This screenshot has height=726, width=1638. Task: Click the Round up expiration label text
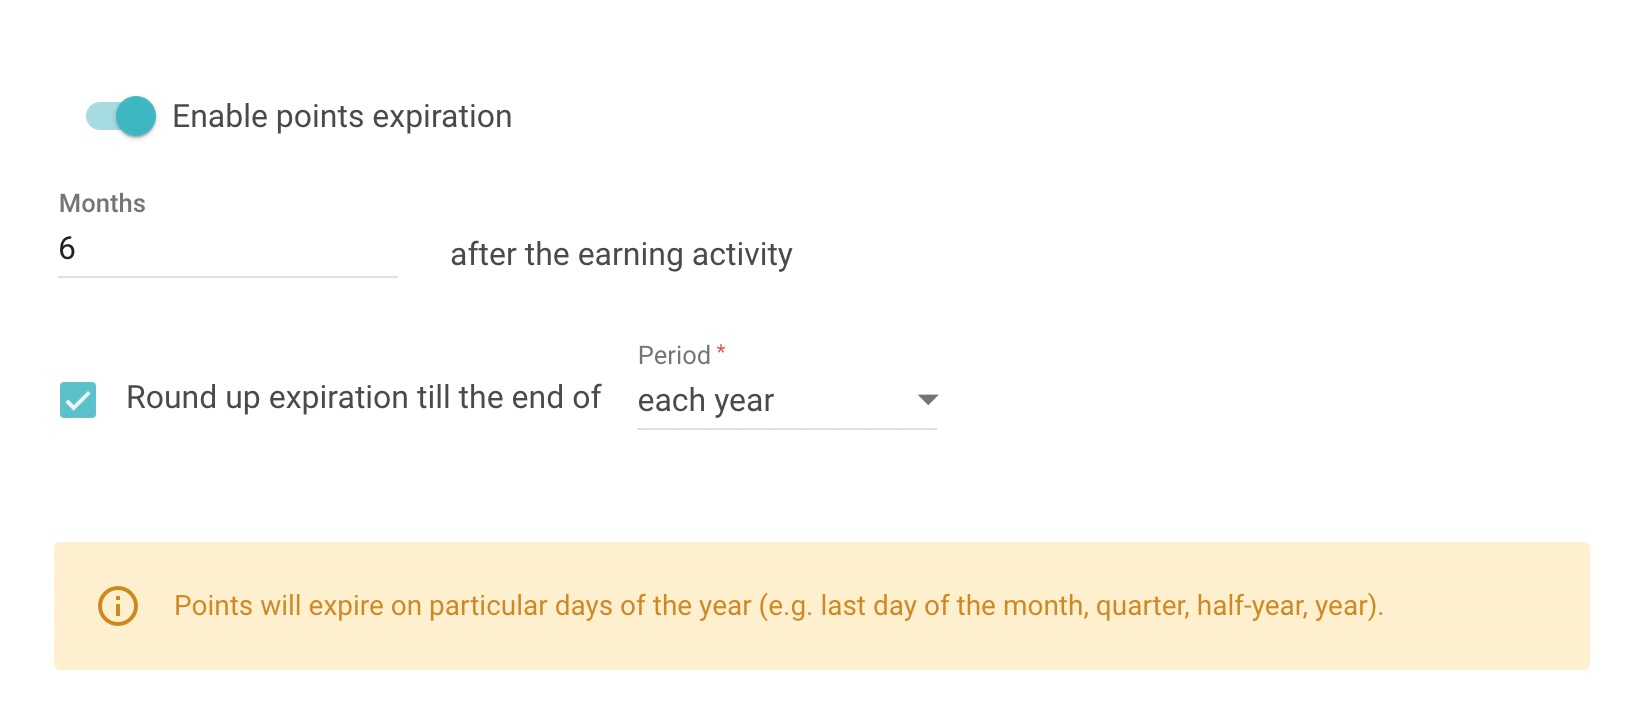[x=363, y=397]
